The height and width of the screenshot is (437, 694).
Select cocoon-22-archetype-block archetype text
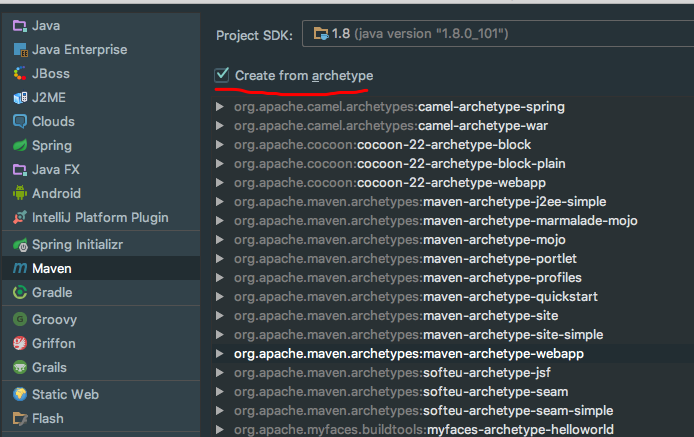pos(444,145)
